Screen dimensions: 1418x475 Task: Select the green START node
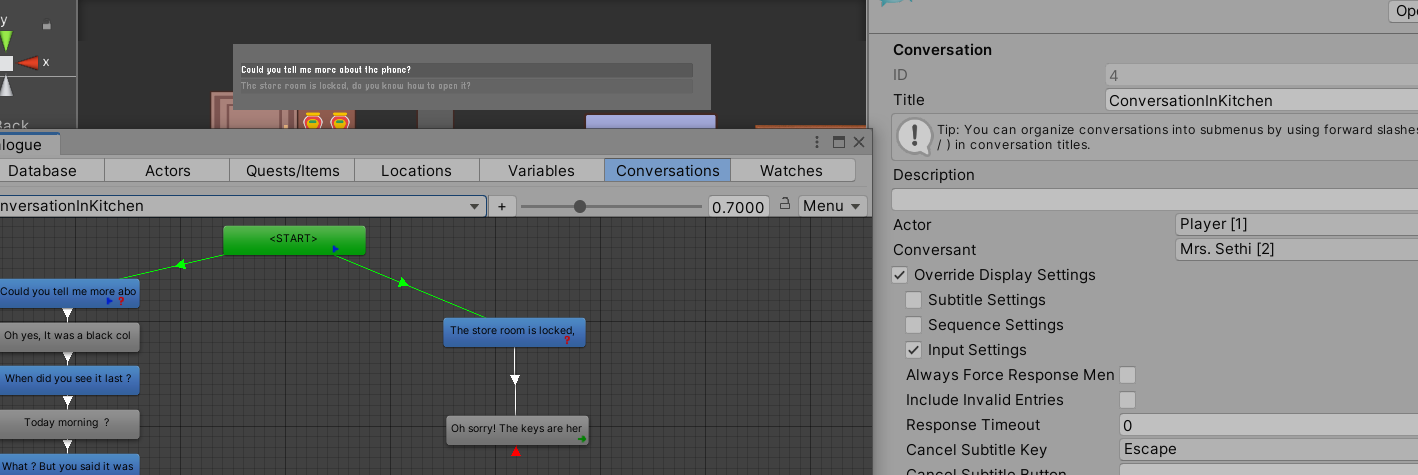point(294,240)
